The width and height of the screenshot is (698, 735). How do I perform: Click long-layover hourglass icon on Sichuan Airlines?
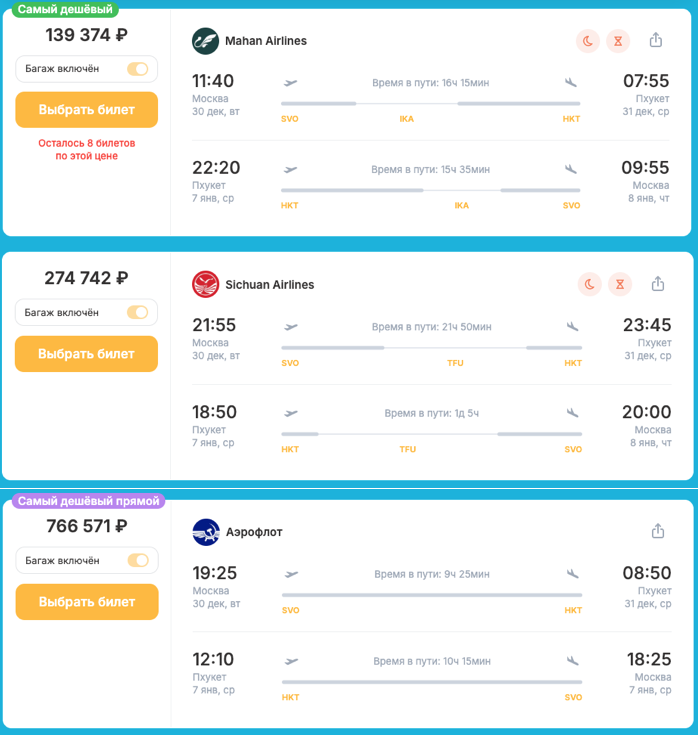click(620, 285)
